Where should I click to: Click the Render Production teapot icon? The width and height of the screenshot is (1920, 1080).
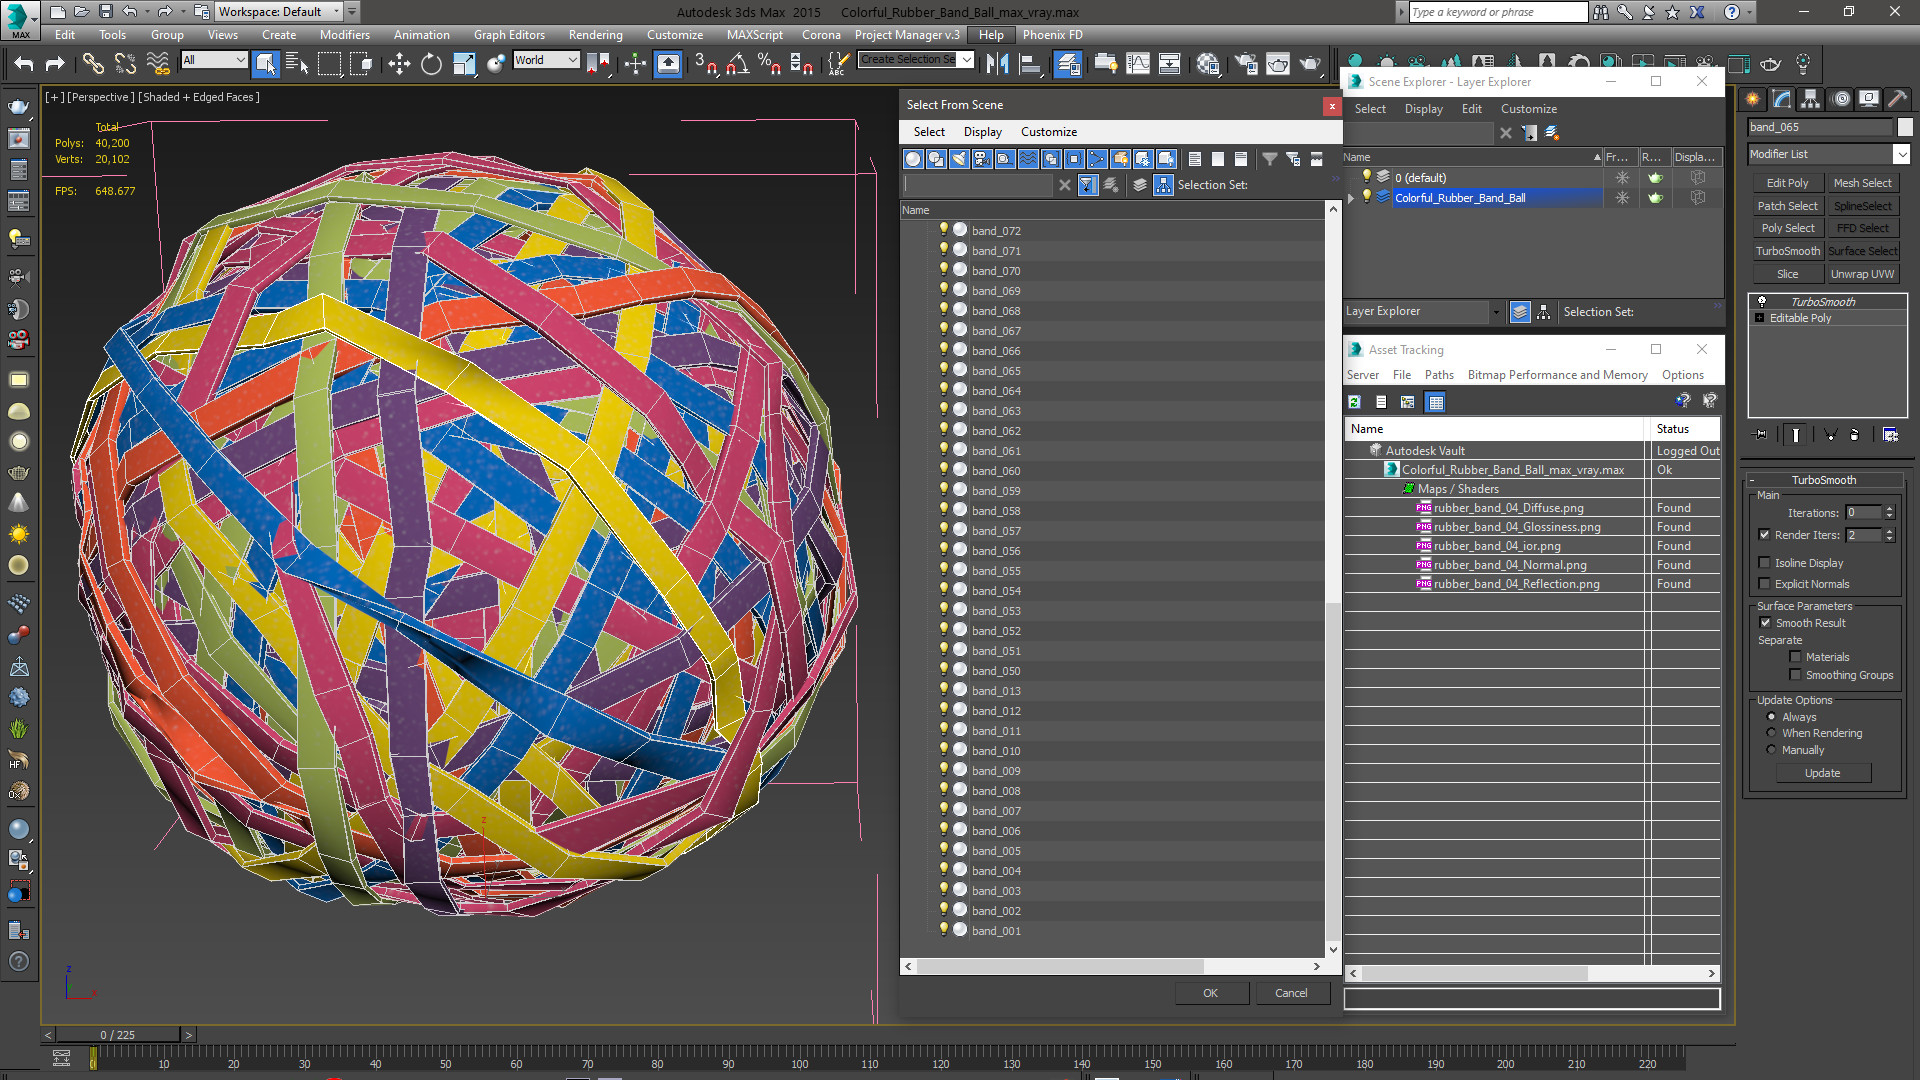(1310, 64)
